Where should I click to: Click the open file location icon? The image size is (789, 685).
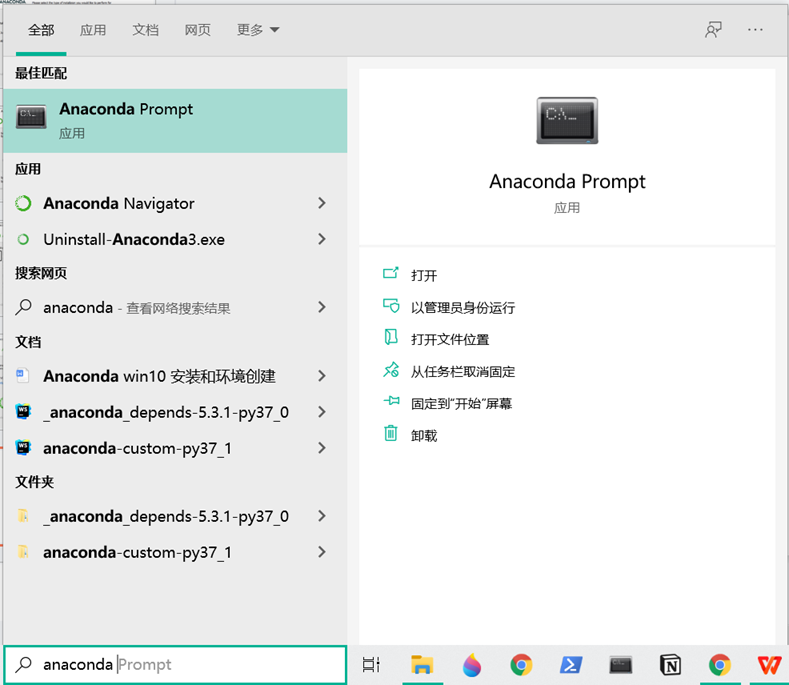[x=391, y=338]
